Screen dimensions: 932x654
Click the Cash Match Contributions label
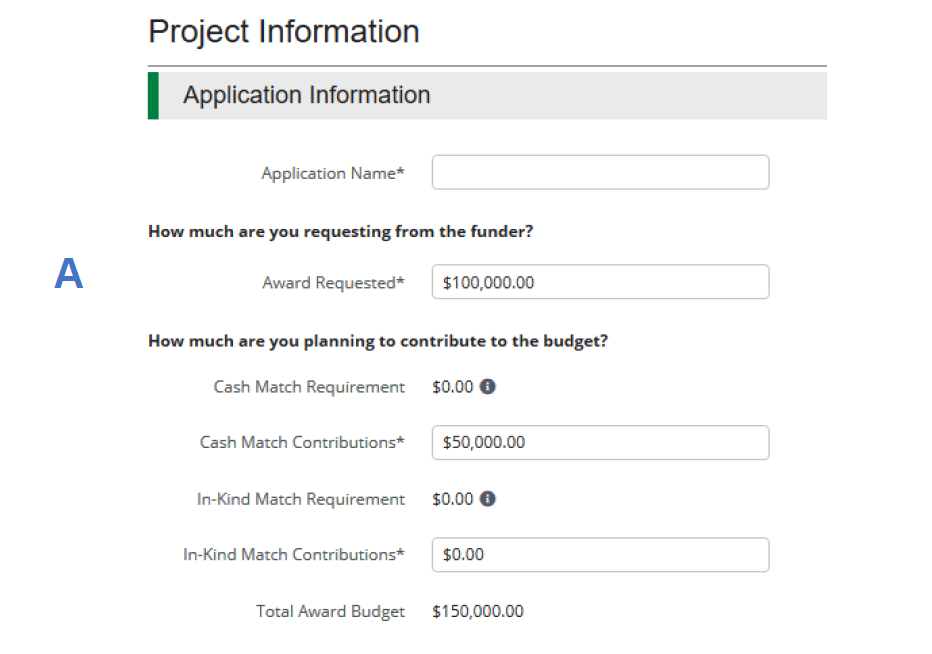(x=302, y=442)
